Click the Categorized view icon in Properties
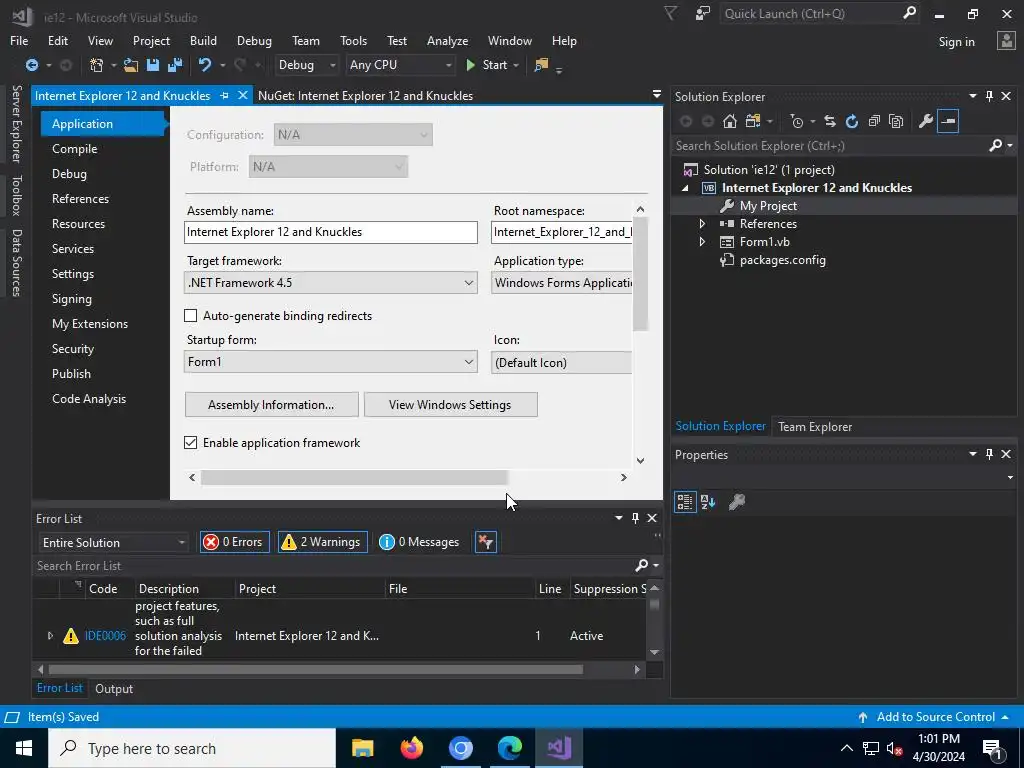 pyautogui.click(x=685, y=502)
